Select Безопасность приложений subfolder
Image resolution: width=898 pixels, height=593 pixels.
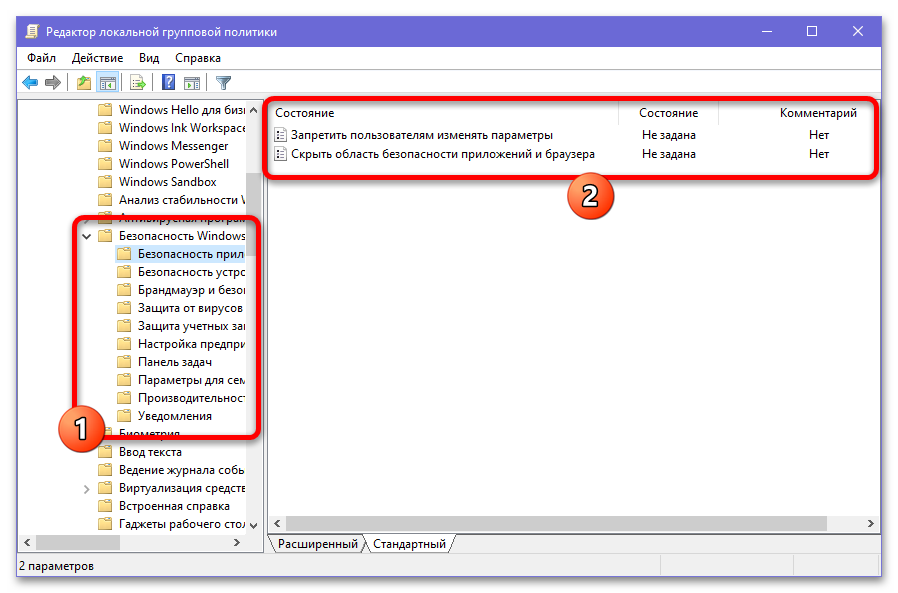tap(191, 254)
